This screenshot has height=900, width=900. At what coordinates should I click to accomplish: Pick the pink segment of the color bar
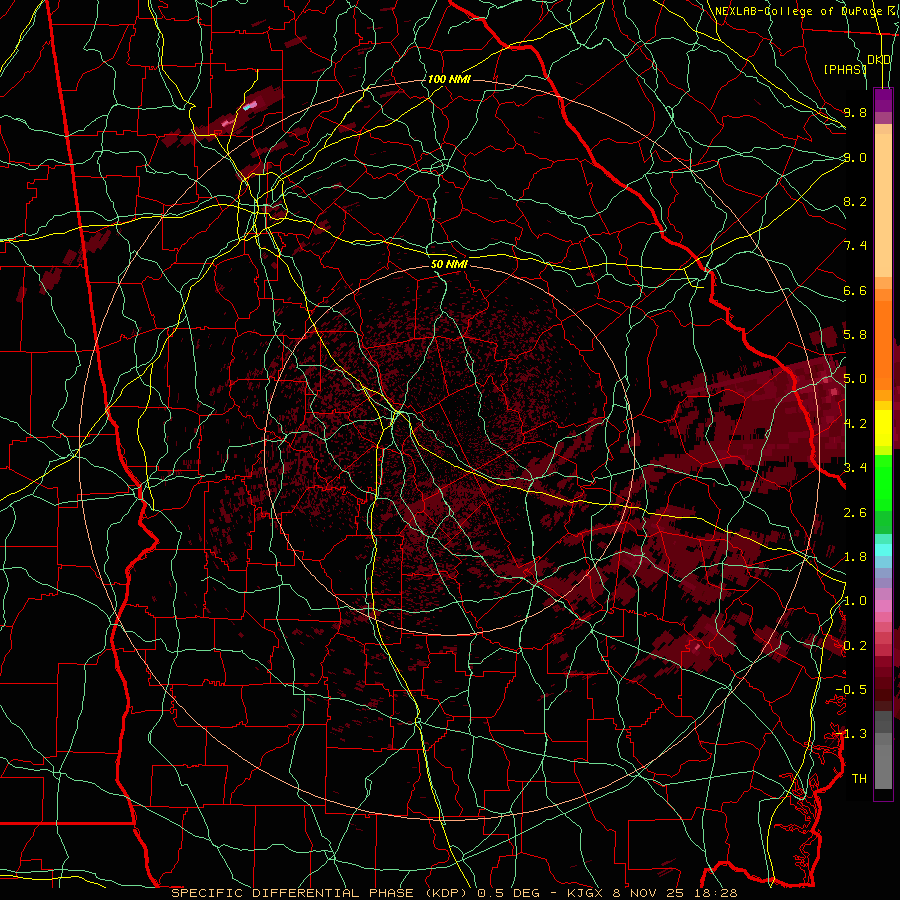pos(883,606)
